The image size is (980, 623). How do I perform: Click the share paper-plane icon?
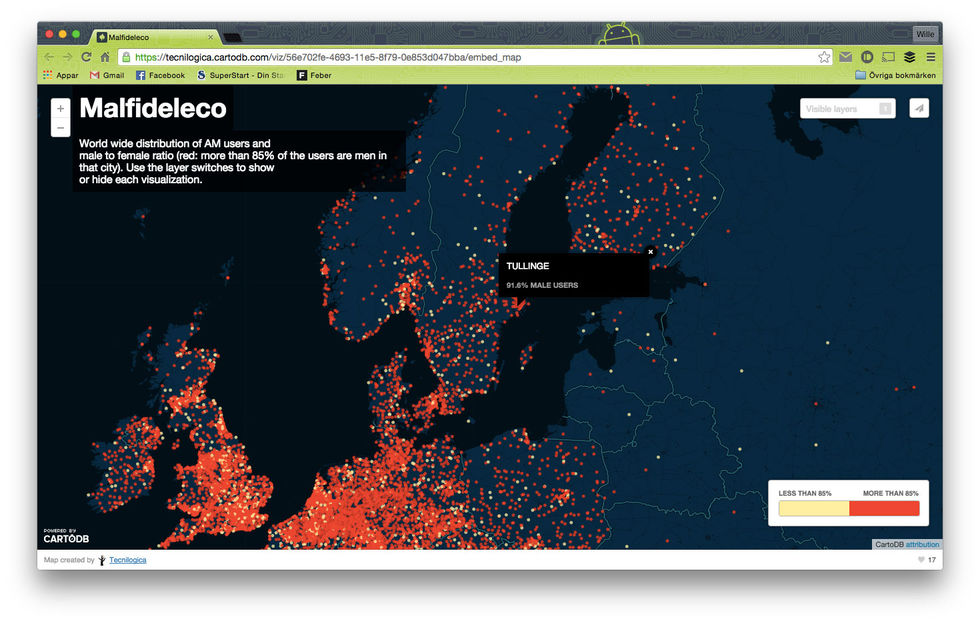[x=919, y=108]
